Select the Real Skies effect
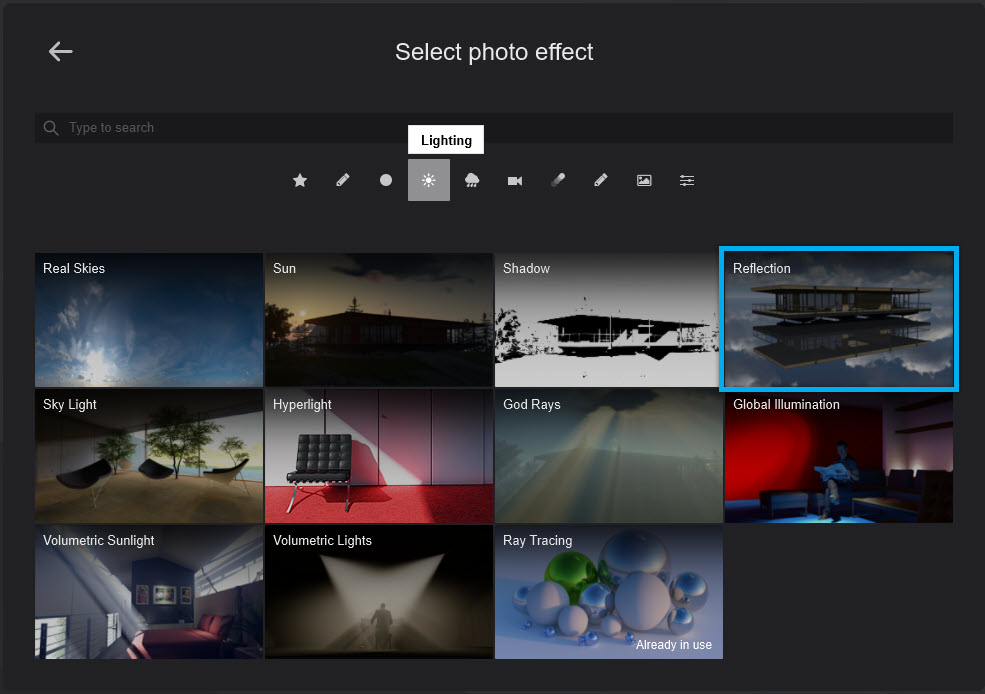This screenshot has width=985, height=694. tap(148, 320)
